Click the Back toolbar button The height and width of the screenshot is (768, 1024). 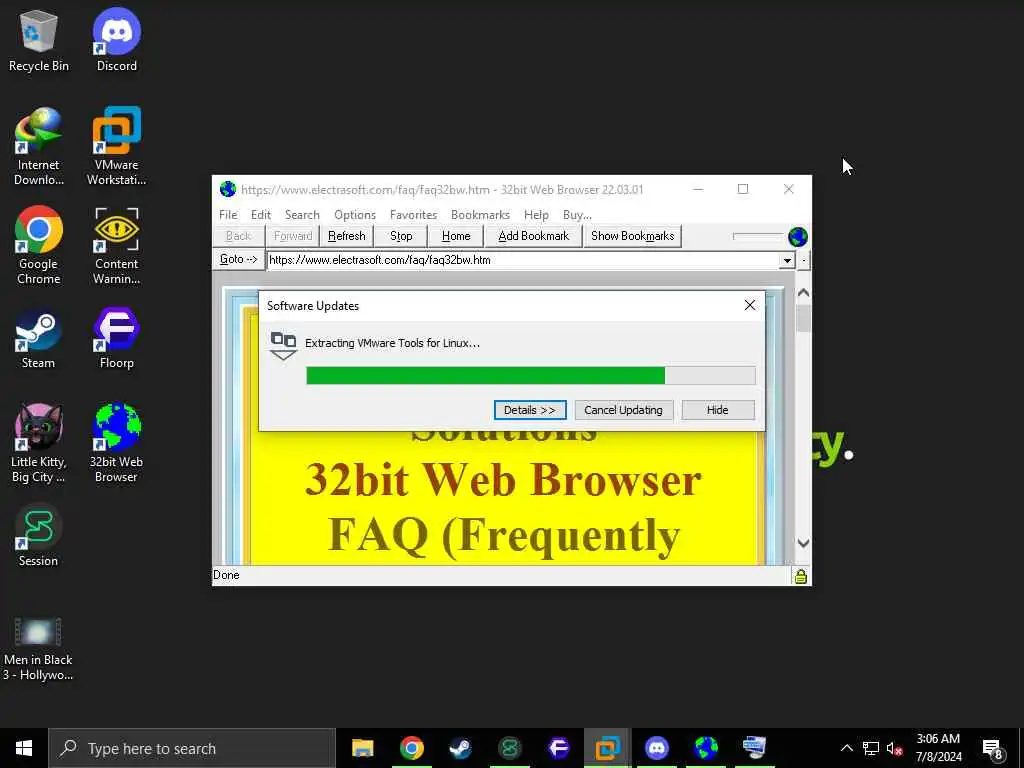[238, 236]
